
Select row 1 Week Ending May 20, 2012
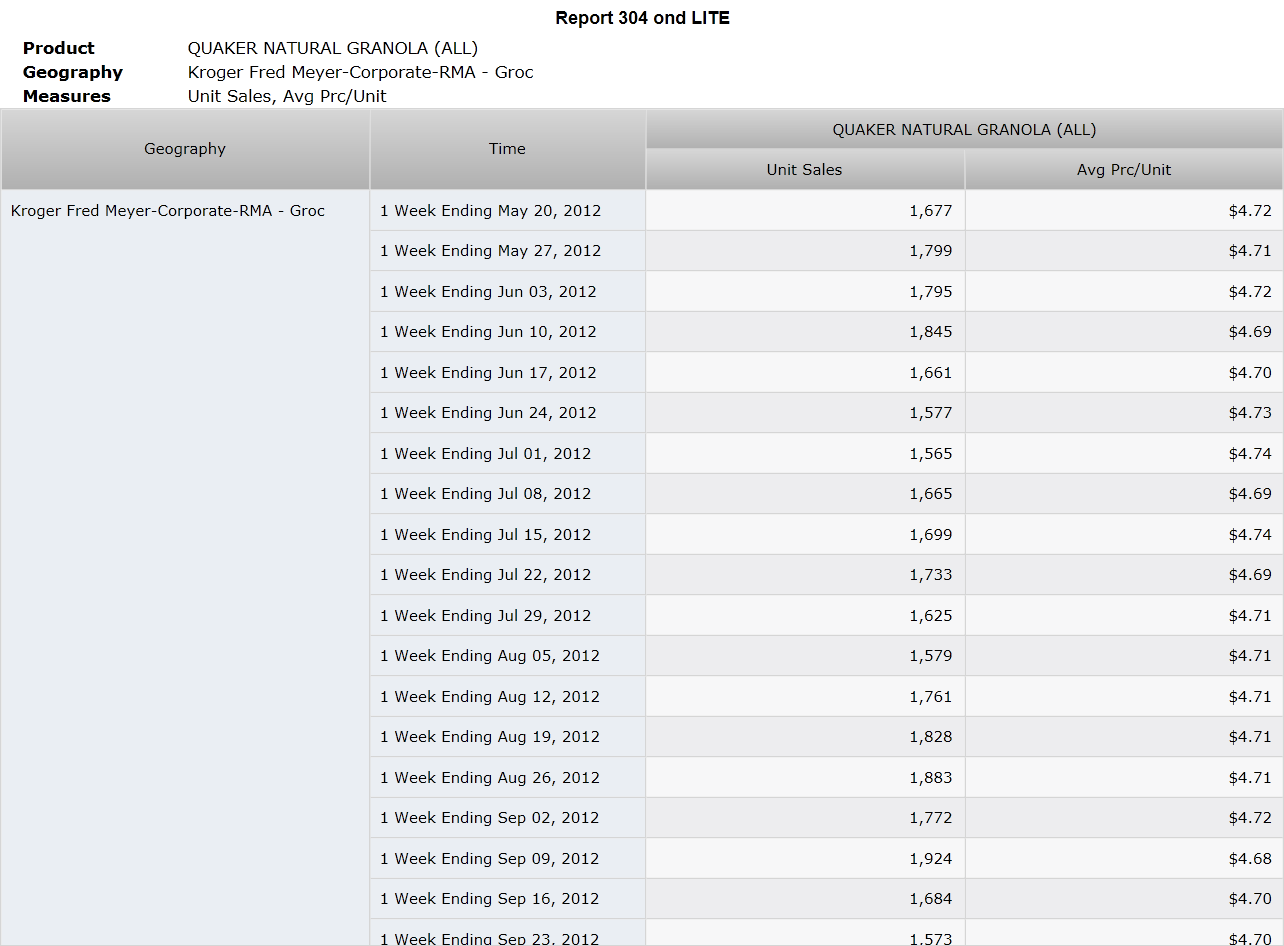(508, 211)
